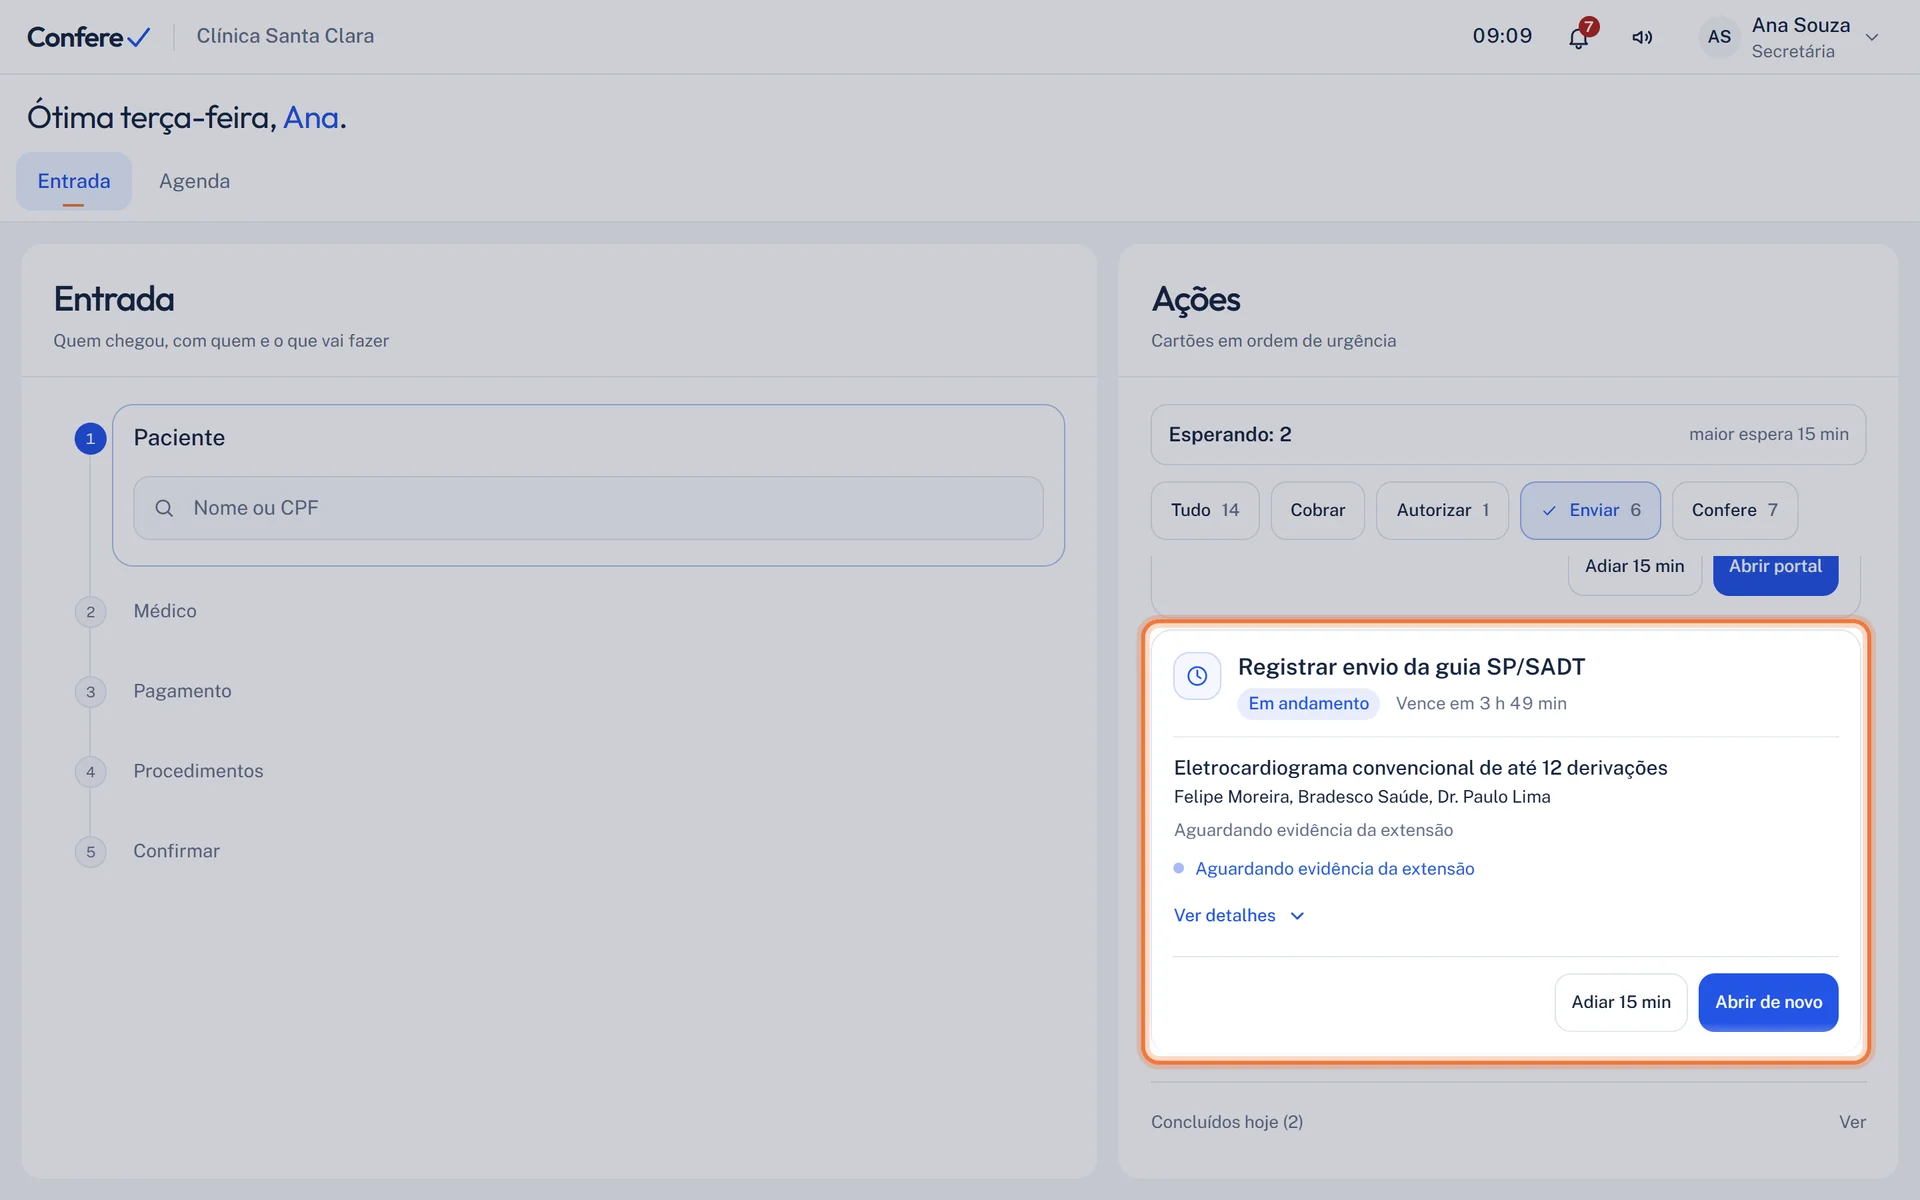Open the notifications bell

click(x=1578, y=38)
